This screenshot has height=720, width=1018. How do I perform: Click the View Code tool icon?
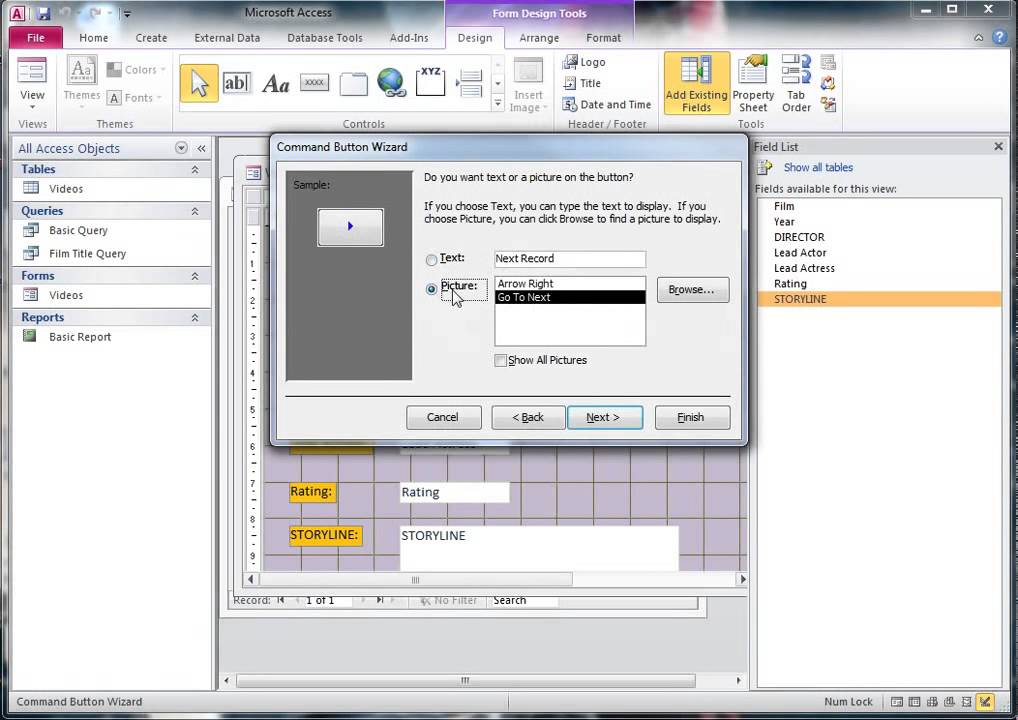(x=828, y=83)
